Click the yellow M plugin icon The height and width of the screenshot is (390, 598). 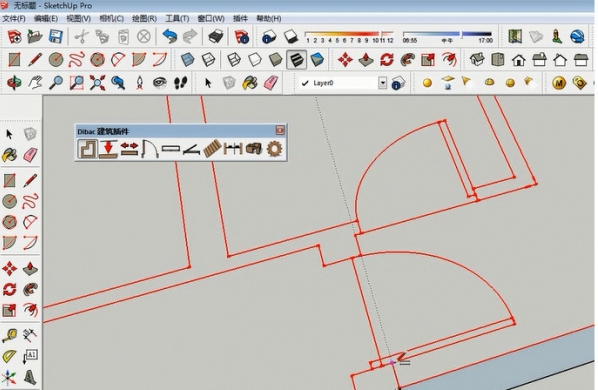tap(559, 83)
